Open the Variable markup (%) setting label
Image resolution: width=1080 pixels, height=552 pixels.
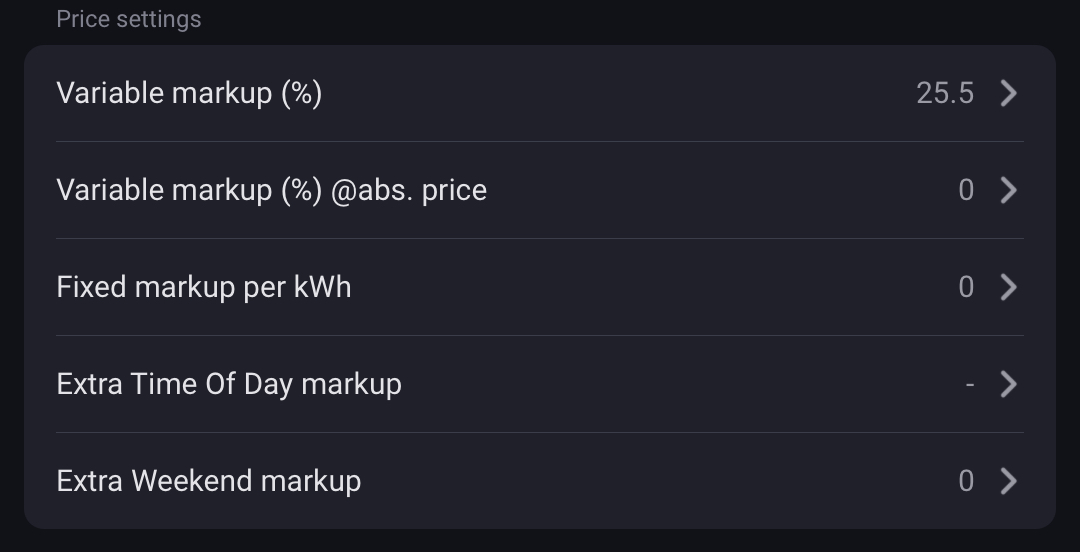(x=189, y=93)
